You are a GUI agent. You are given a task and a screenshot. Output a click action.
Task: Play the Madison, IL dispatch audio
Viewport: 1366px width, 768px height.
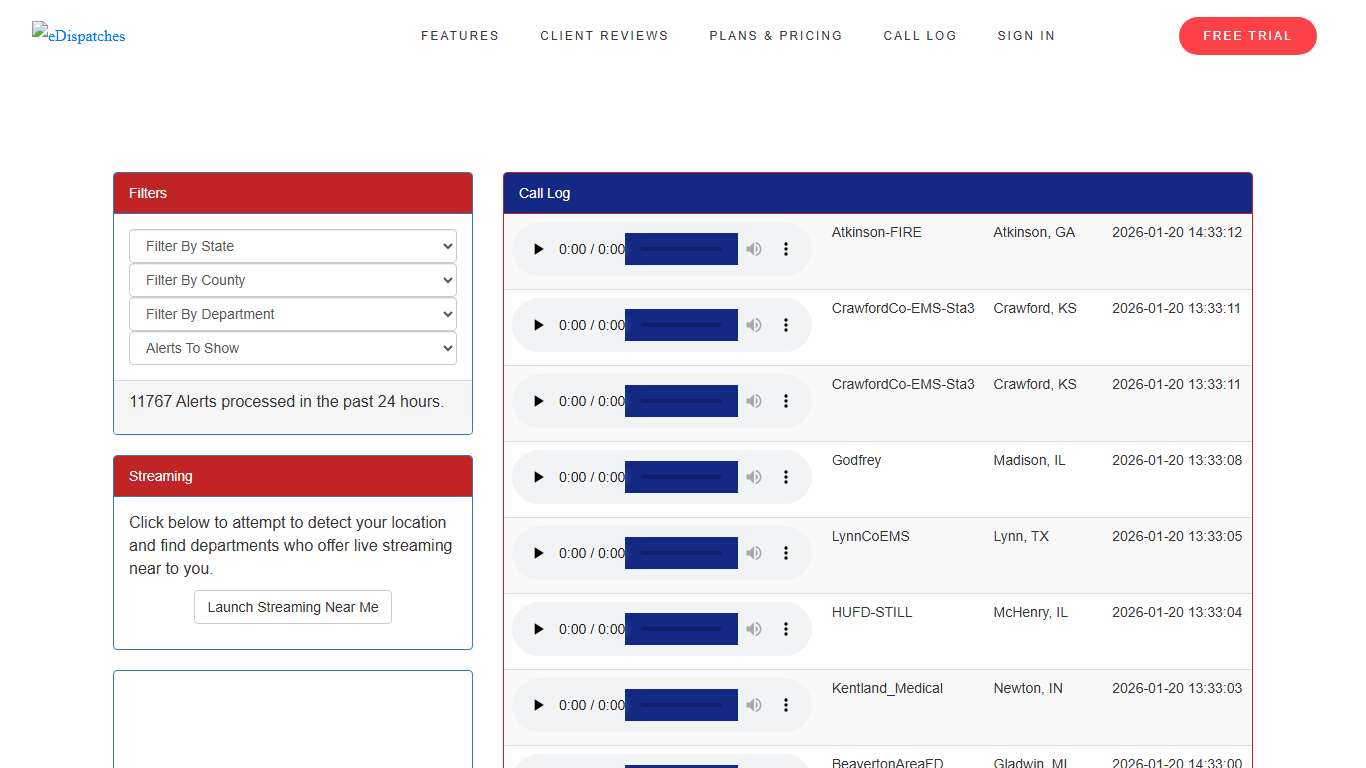tap(538, 477)
